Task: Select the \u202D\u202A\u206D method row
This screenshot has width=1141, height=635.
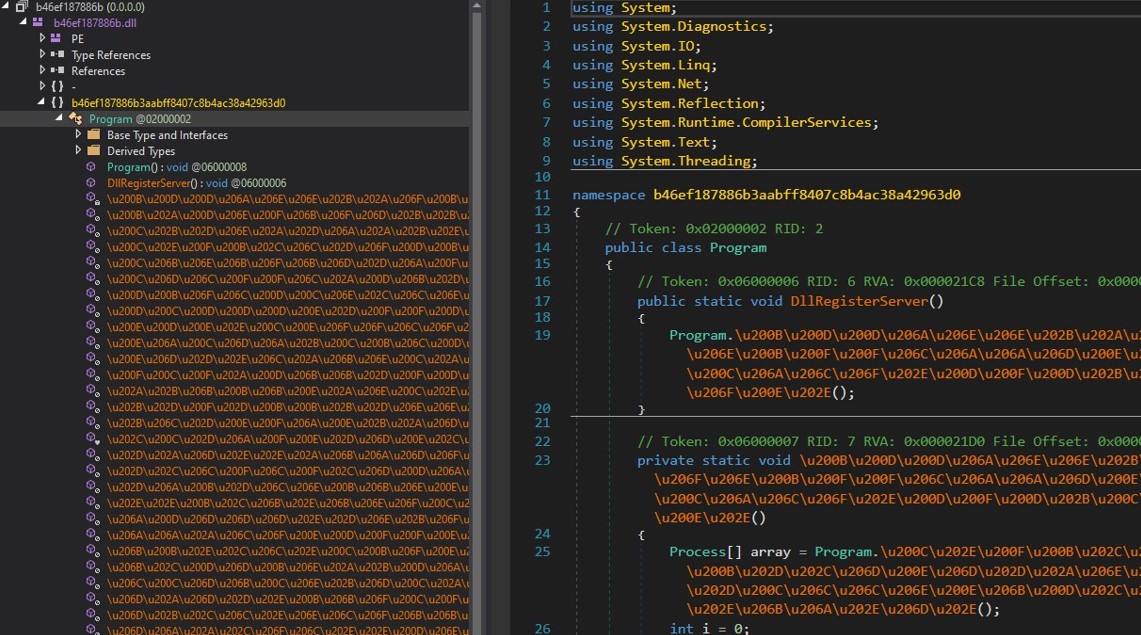Action: [x=287, y=455]
